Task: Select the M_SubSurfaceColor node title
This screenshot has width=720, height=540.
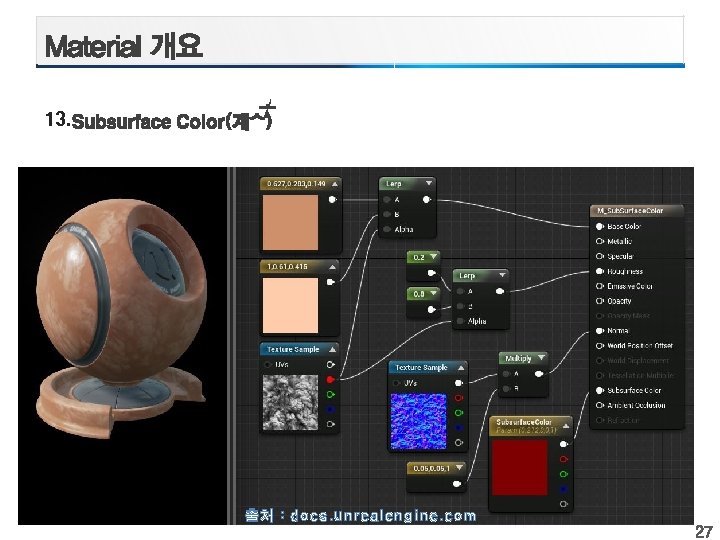Action: pos(630,211)
